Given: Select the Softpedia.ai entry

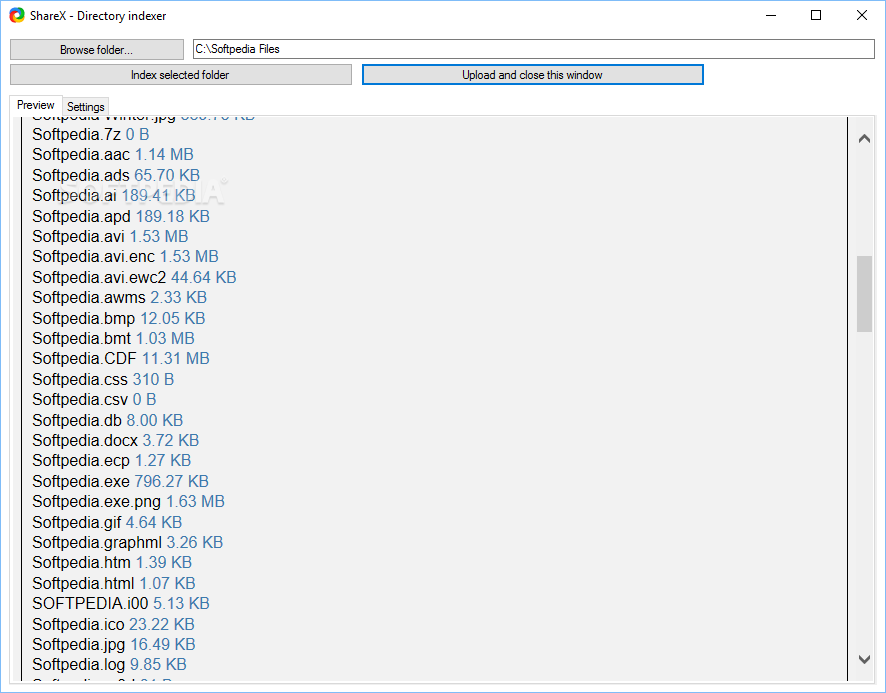Looking at the screenshot, I should (x=114, y=196).
